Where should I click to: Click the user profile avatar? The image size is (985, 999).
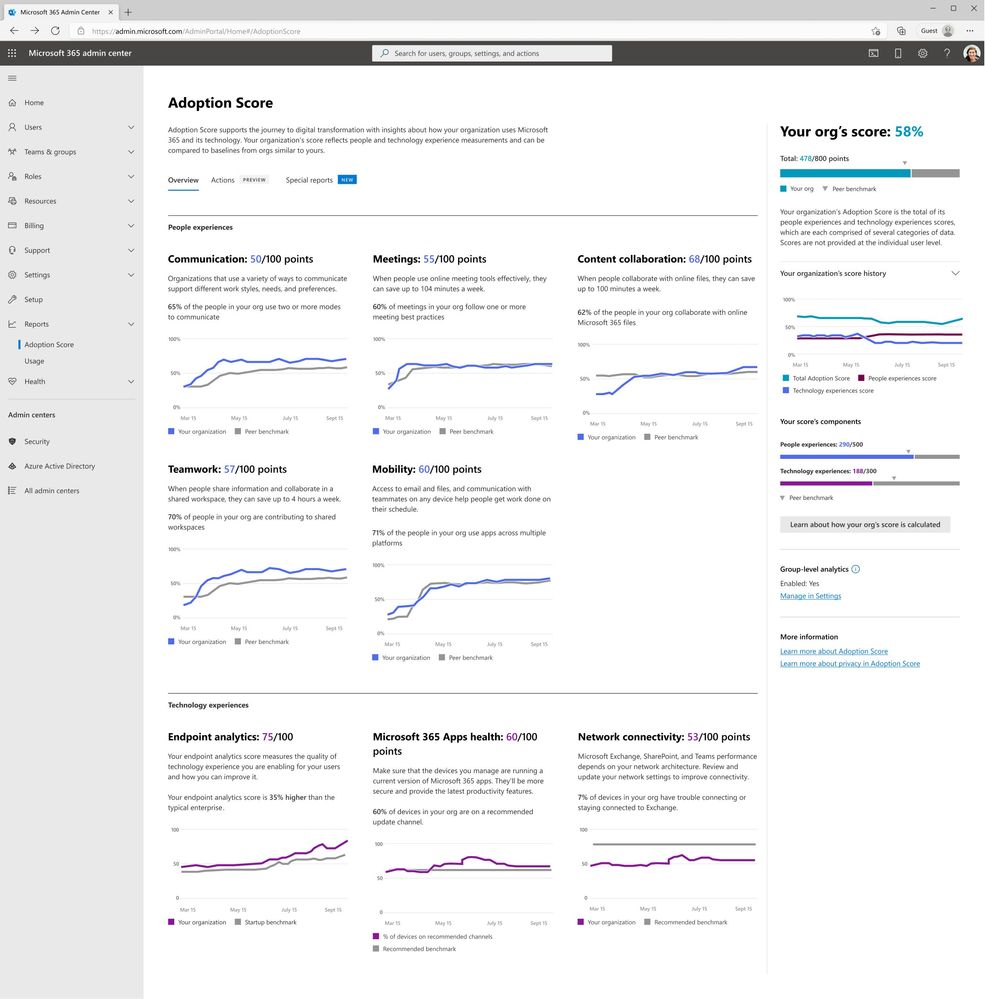(x=972, y=54)
